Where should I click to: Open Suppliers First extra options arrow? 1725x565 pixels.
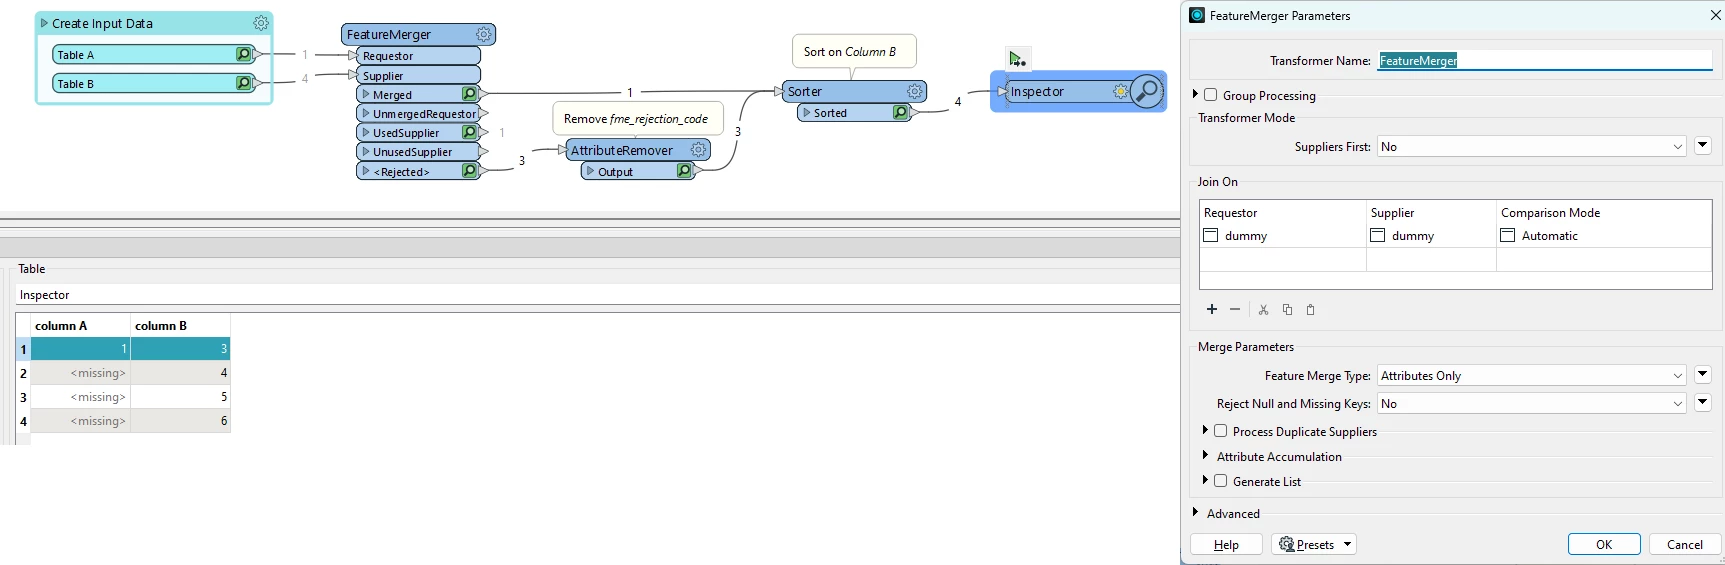tap(1703, 145)
